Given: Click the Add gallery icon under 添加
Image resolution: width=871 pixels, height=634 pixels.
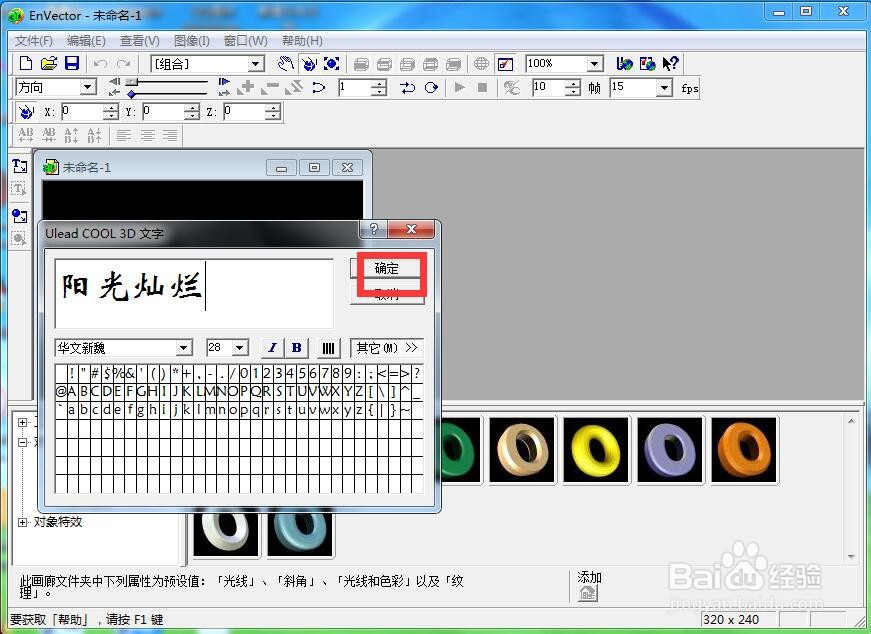Looking at the screenshot, I should (588, 593).
